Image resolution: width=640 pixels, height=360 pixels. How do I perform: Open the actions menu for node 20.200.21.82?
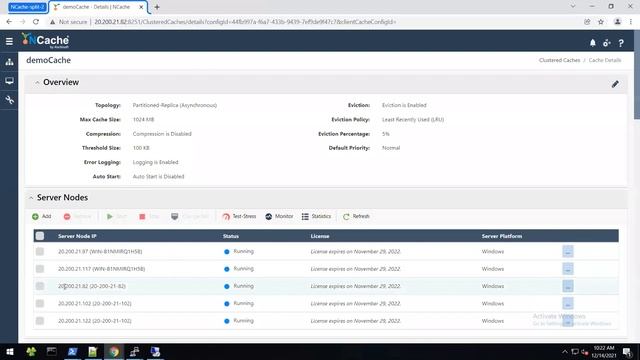click(568, 286)
